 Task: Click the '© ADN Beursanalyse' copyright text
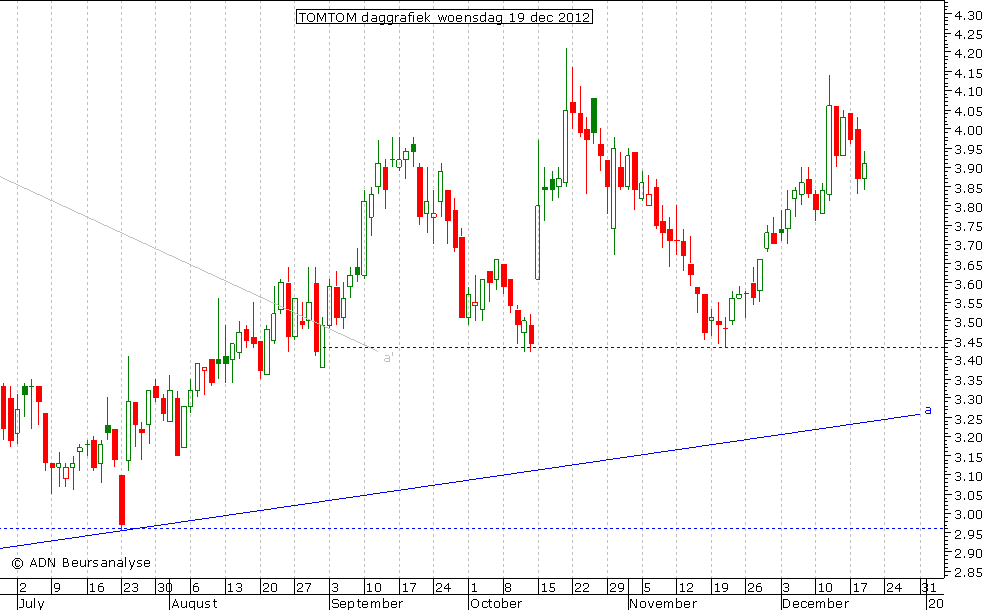click(81, 563)
